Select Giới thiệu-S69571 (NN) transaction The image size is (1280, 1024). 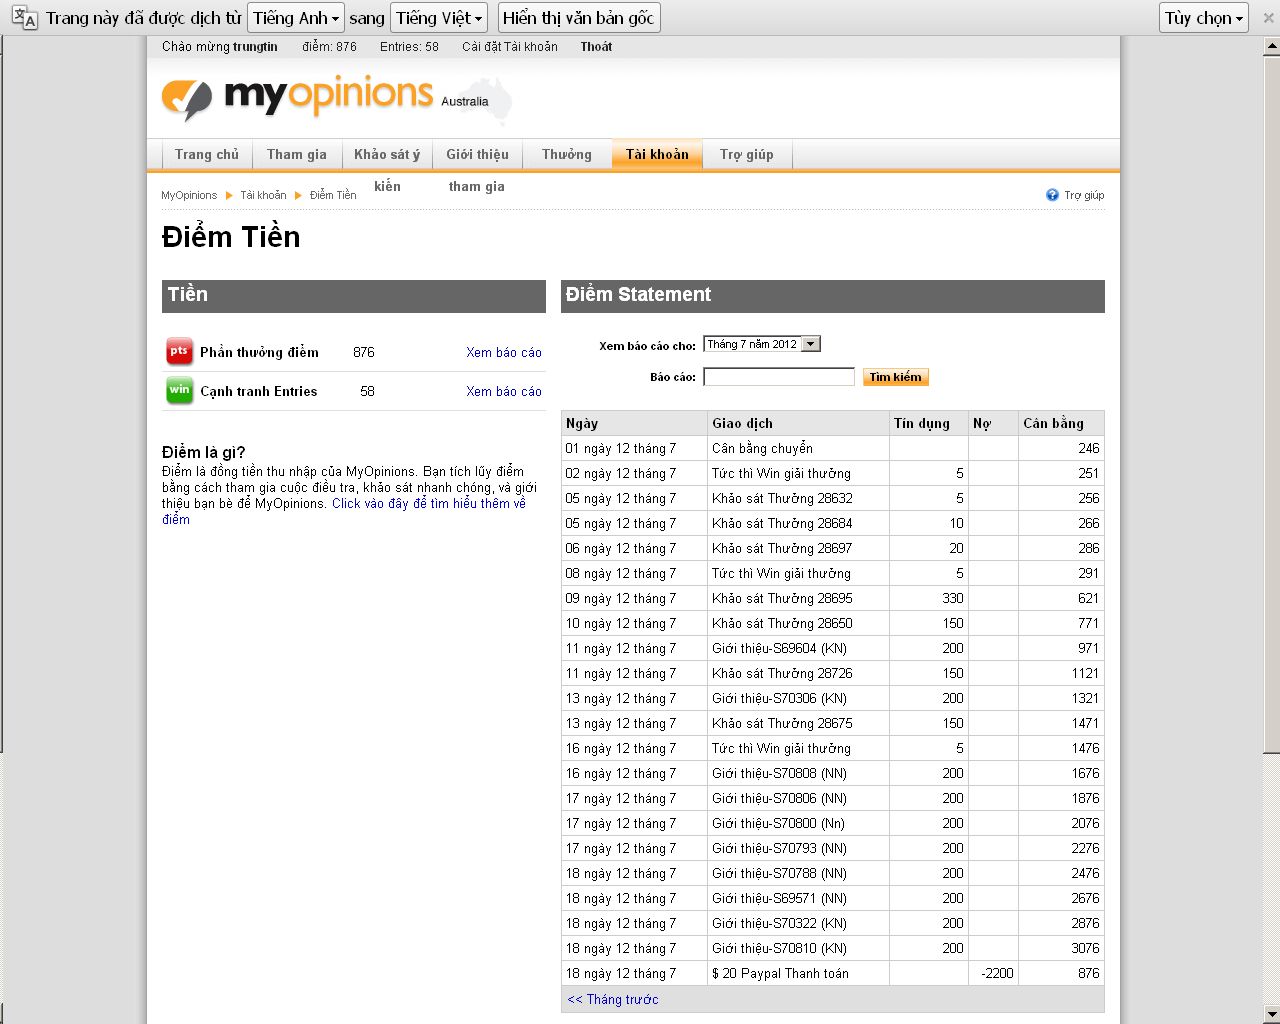coord(833,898)
